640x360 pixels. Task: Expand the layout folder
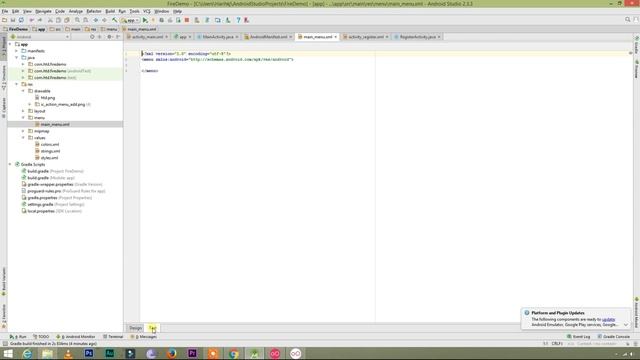[x=23, y=111]
